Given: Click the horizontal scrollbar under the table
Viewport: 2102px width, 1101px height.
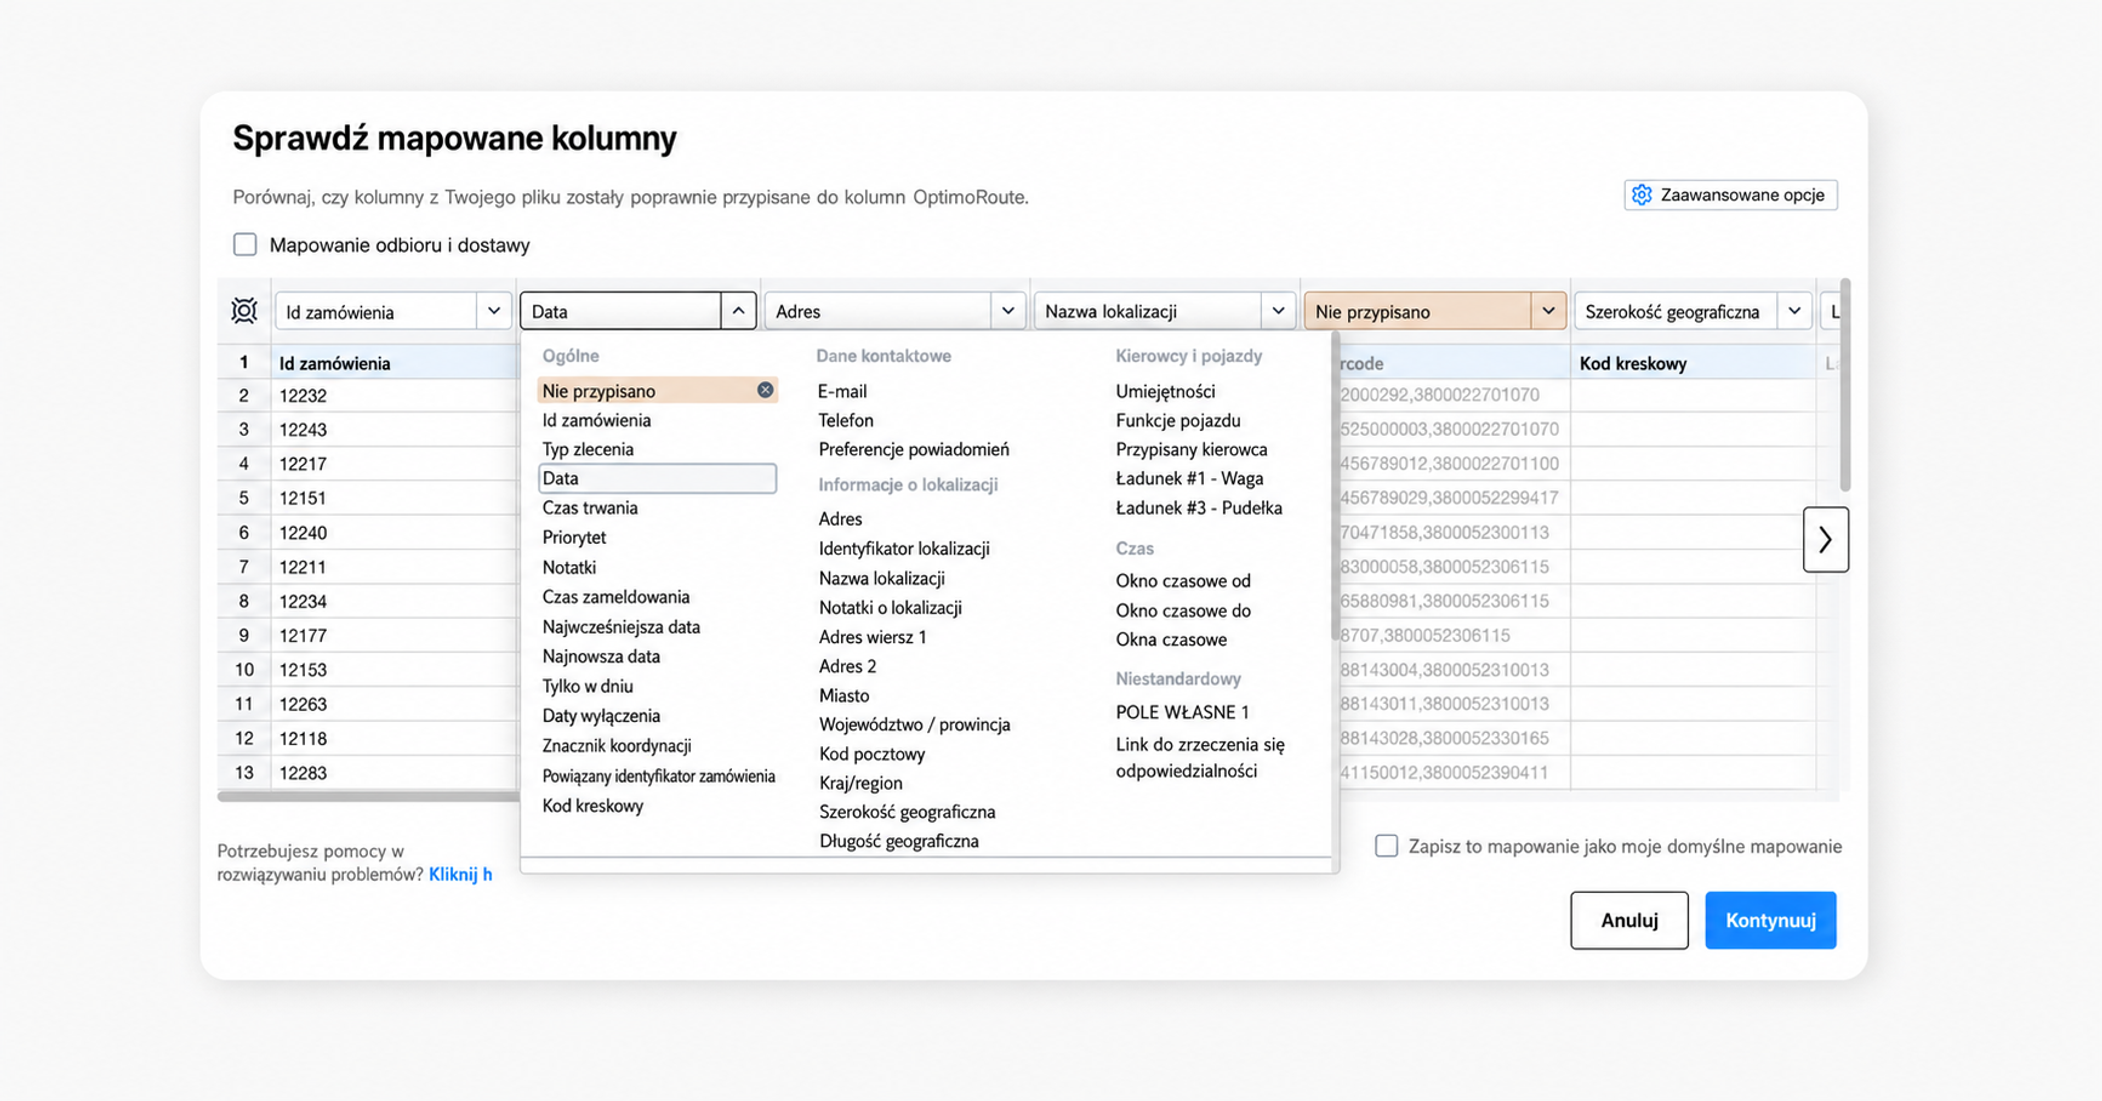Looking at the screenshot, I should tap(368, 797).
